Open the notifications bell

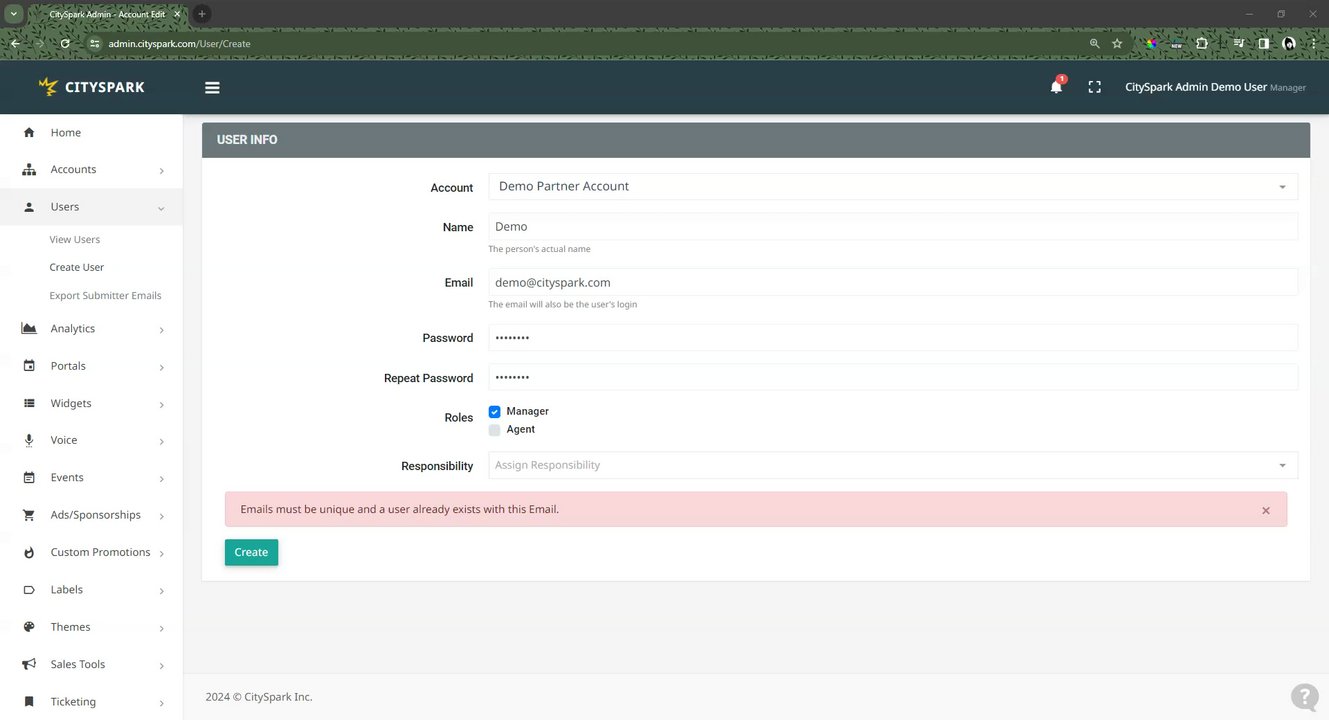coord(1056,87)
